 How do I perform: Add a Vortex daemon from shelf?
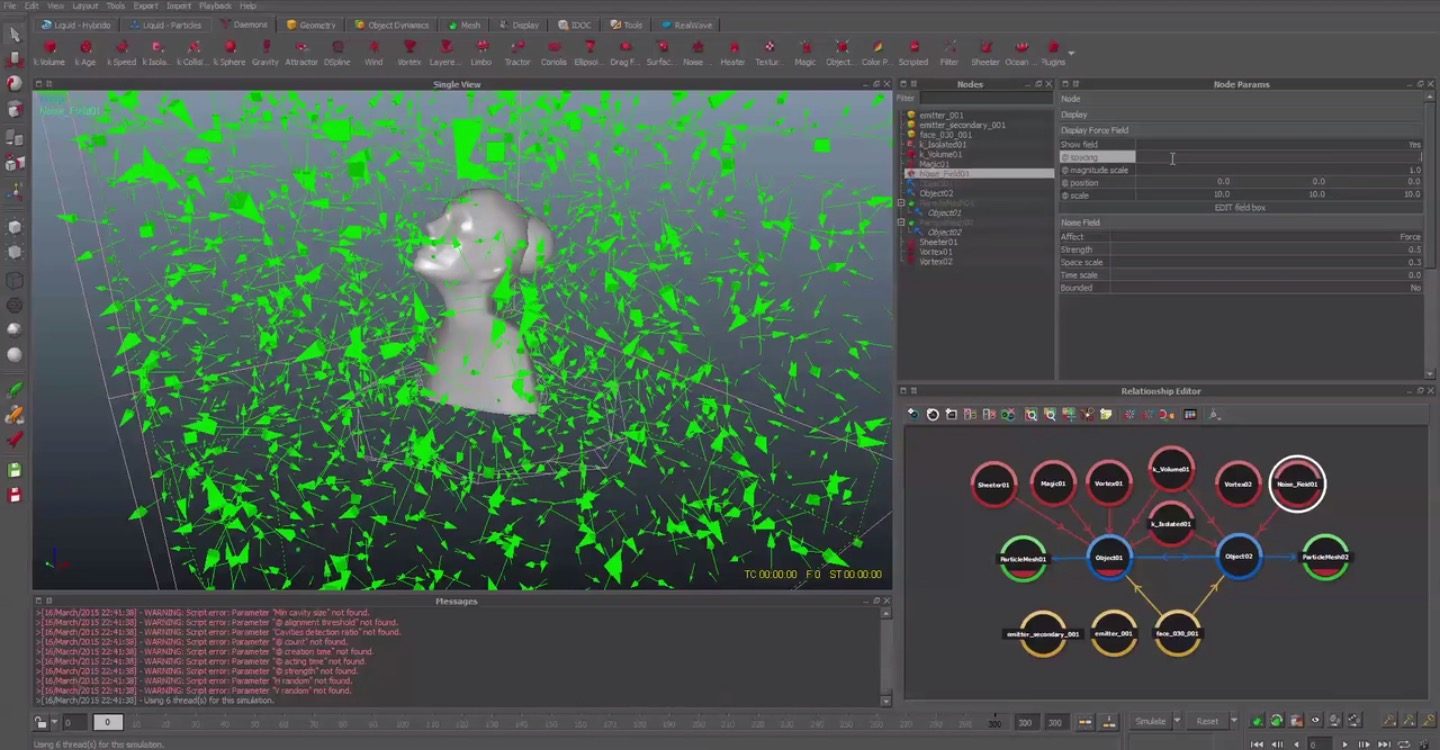tap(409, 52)
